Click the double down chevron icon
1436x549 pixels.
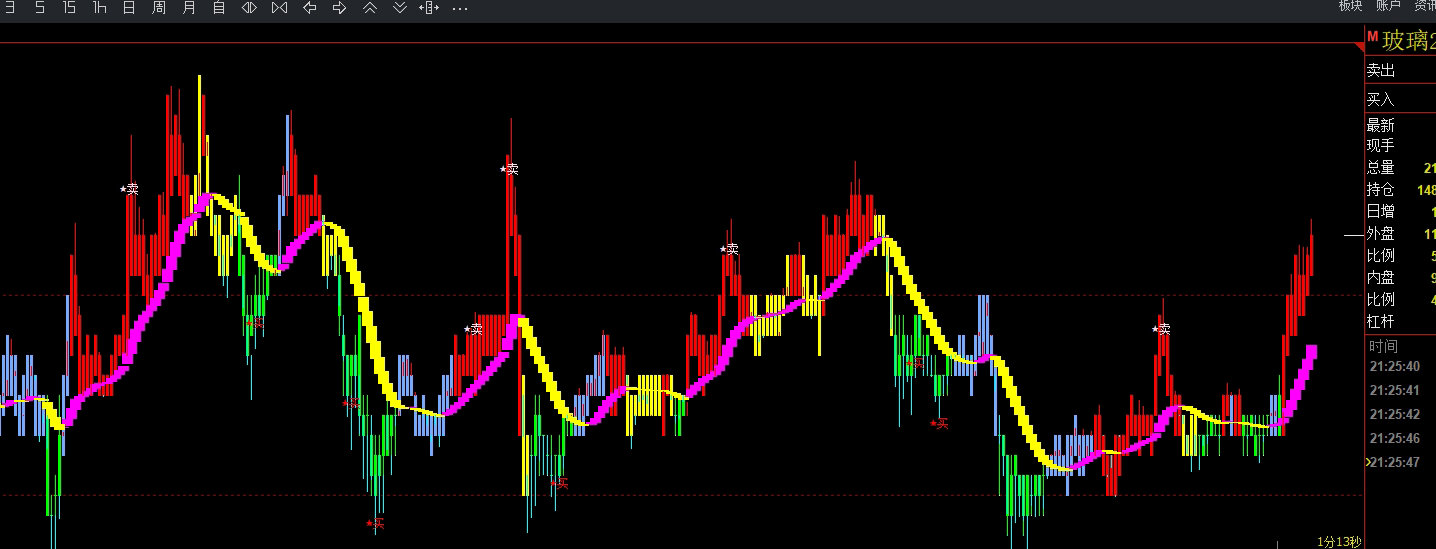[399, 8]
